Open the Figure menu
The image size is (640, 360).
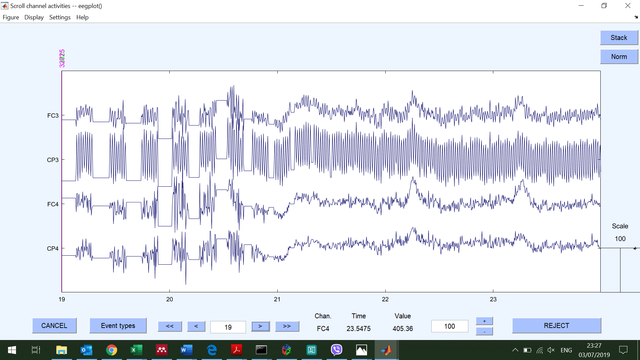[x=11, y=18]
